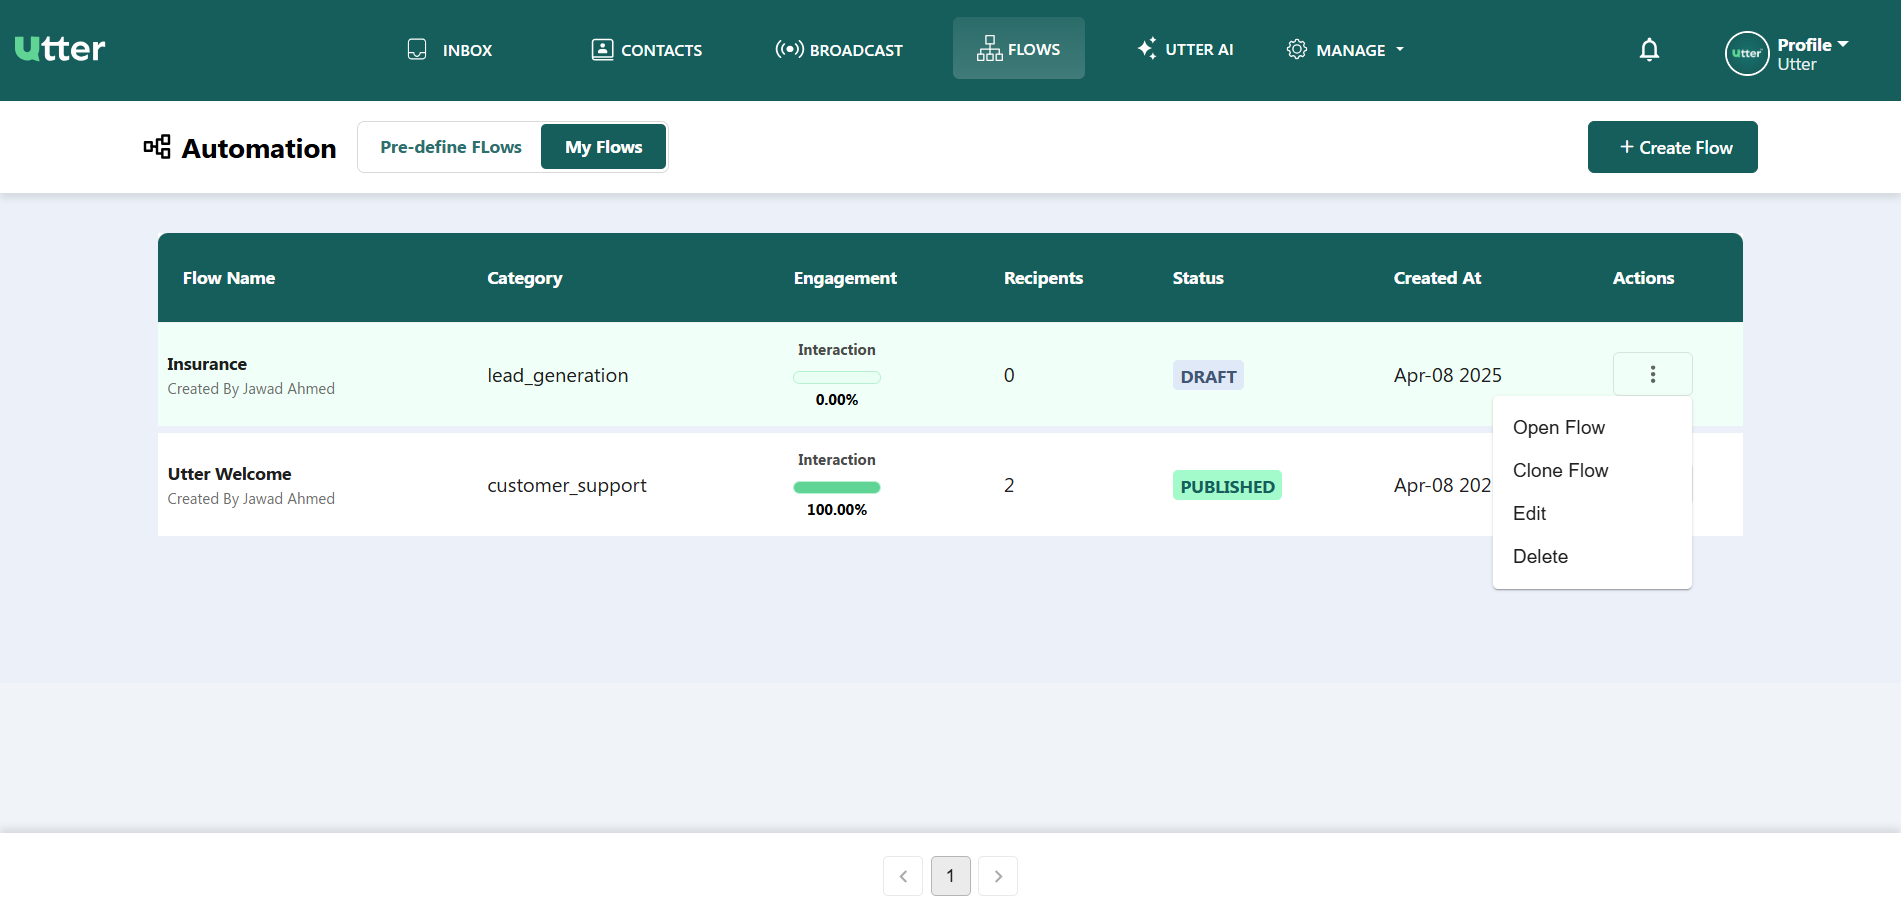Open the Inbox page
This screenshot has width=1901, height=918.
pyautogui.click(x=450, y=50)
